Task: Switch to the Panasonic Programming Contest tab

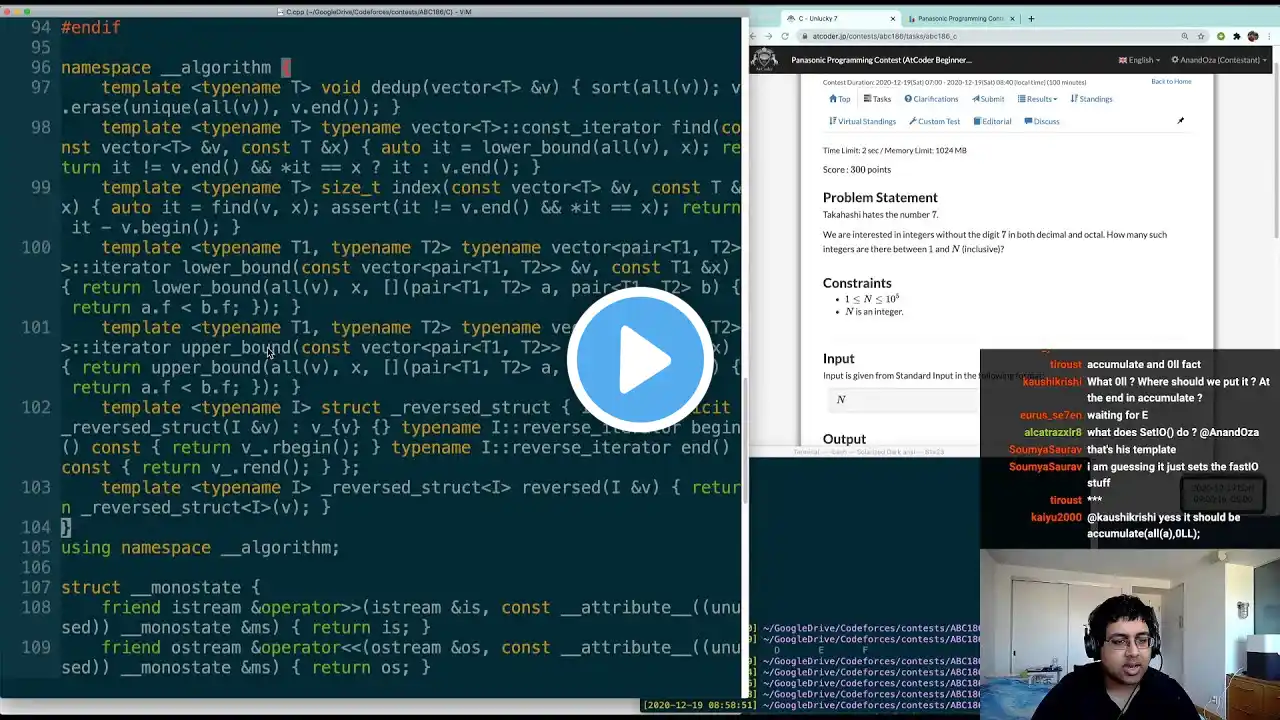Action: click(960, 18)
